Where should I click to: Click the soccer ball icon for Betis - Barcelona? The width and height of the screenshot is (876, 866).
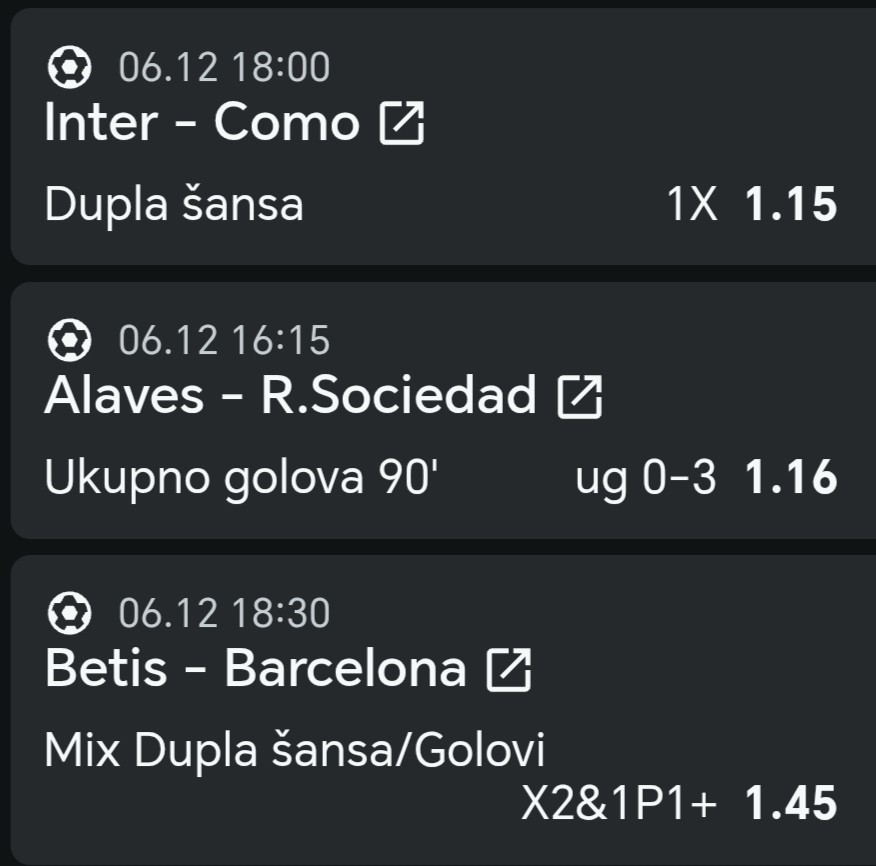pyautogui.click(x=70, y=613)
